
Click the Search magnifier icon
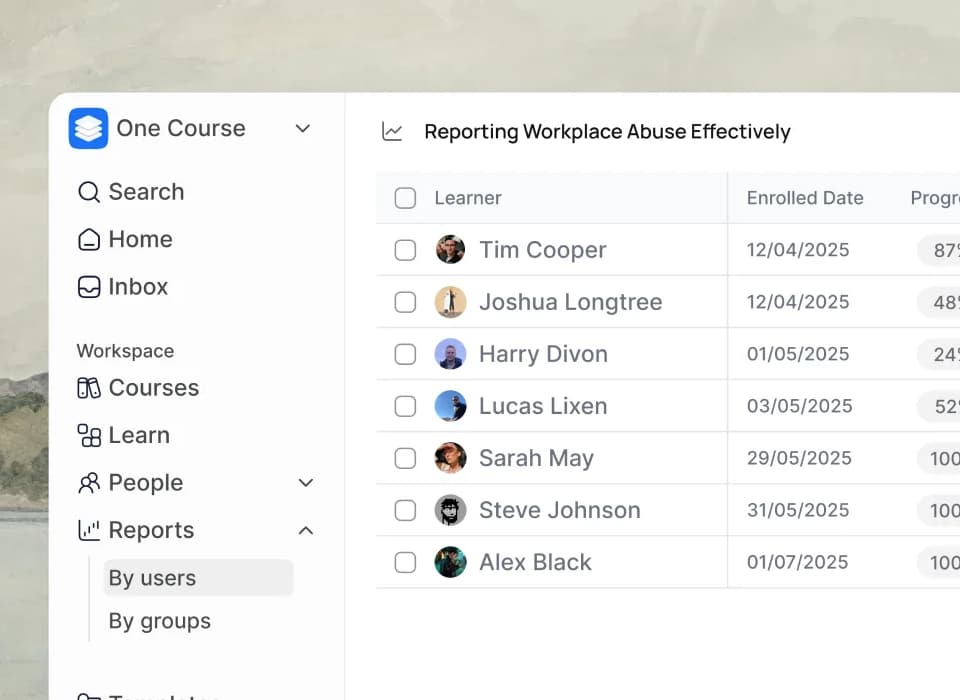(x=89, y=192)
